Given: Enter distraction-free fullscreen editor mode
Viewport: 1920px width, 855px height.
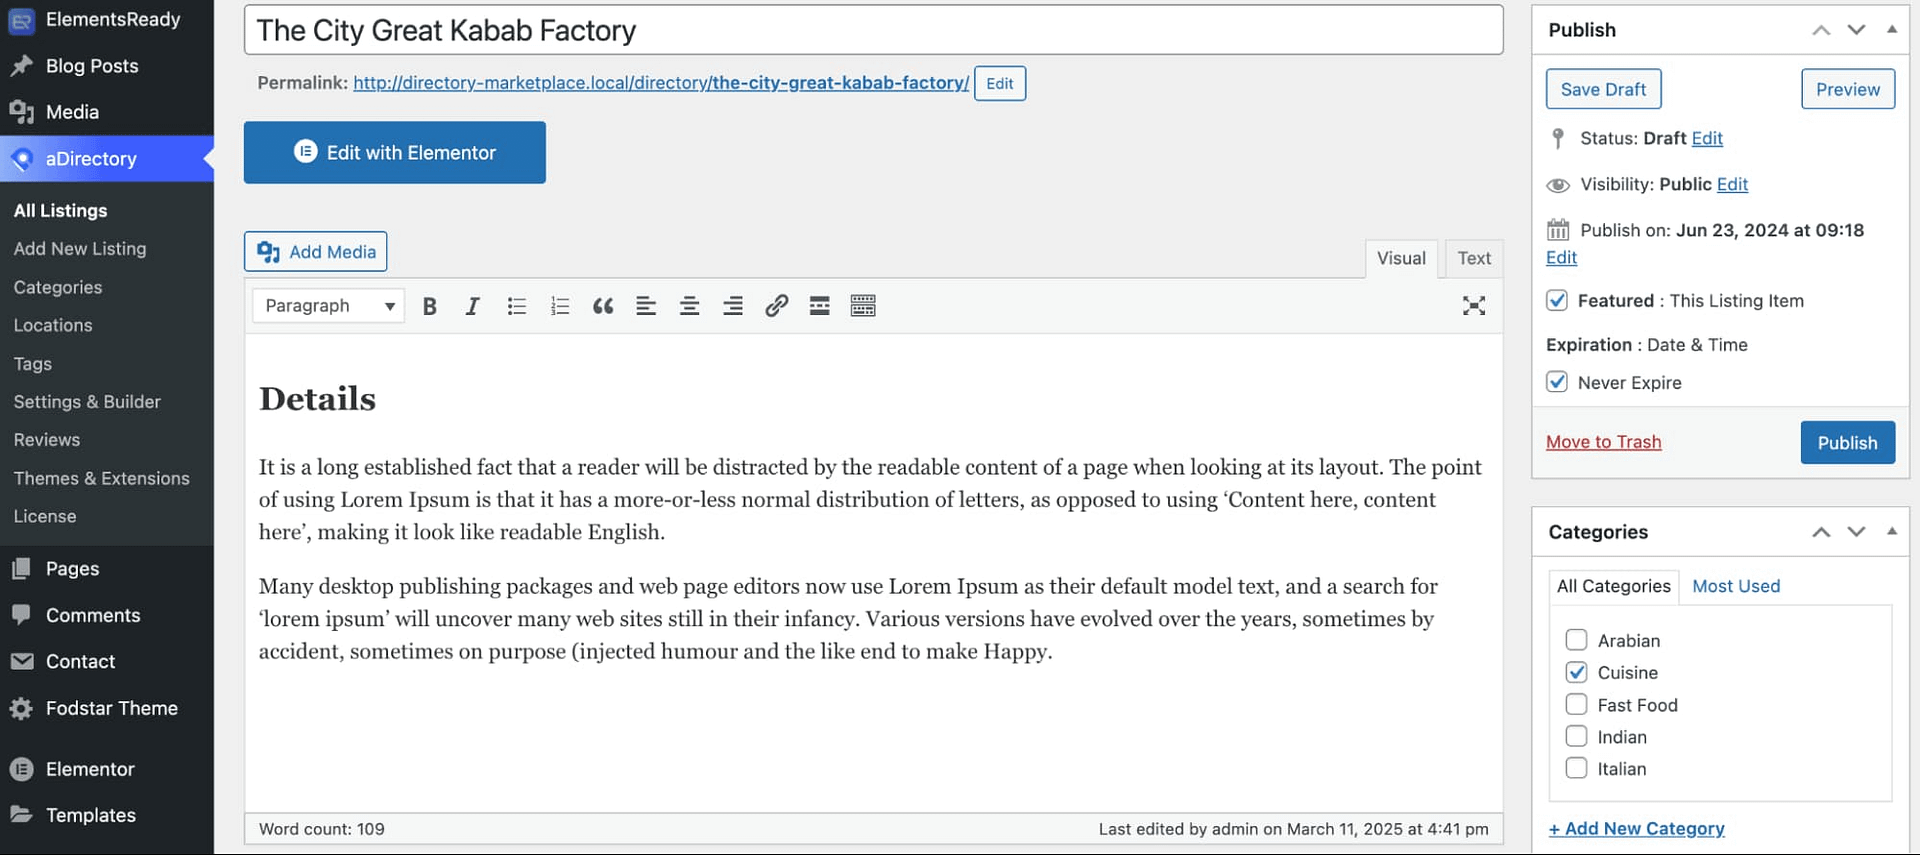Looking at the screenshot, I should (x=1473, y=306).
